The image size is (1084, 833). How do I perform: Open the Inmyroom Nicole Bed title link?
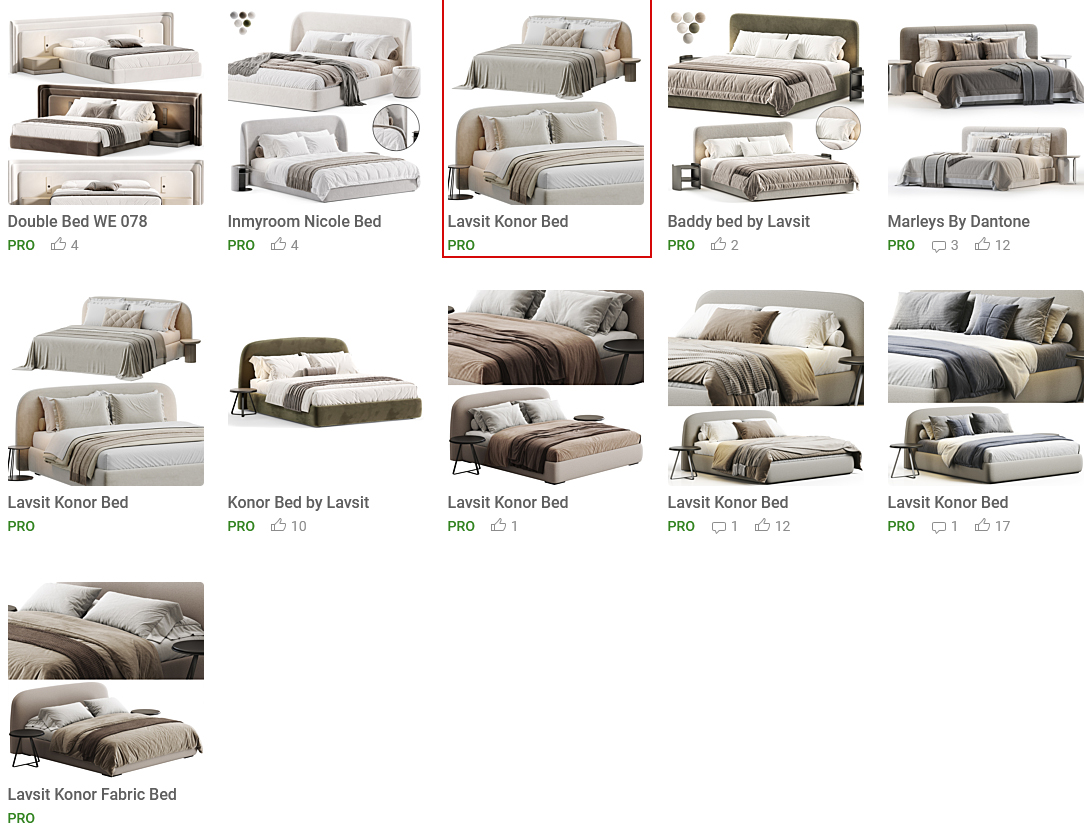click(x=304, y=221)
